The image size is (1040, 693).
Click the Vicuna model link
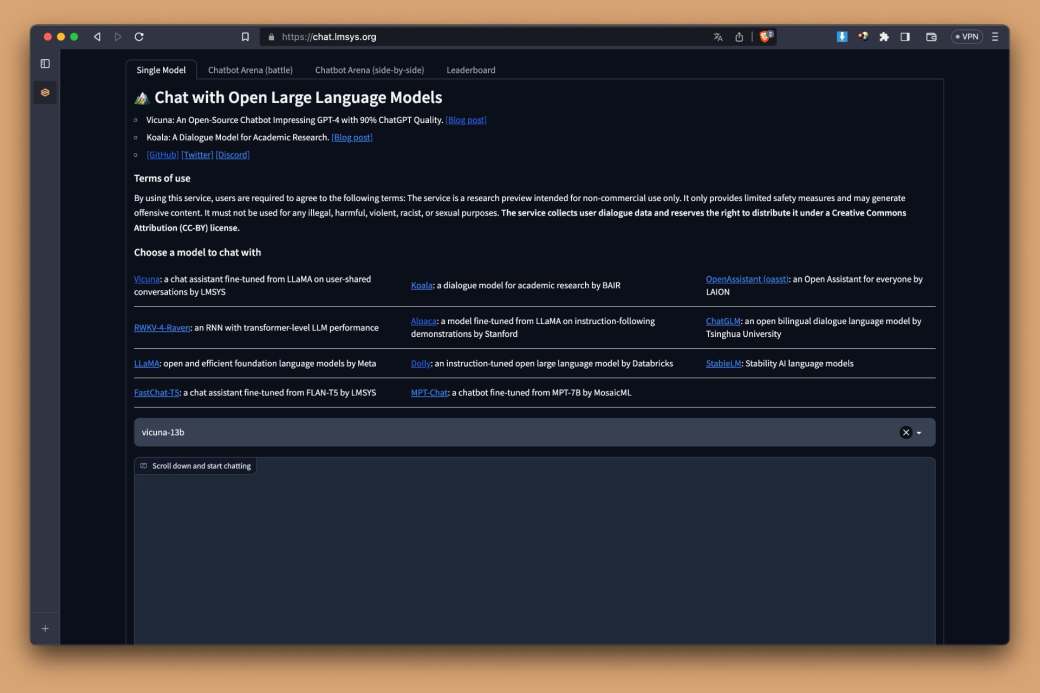[x=147, y=279]
